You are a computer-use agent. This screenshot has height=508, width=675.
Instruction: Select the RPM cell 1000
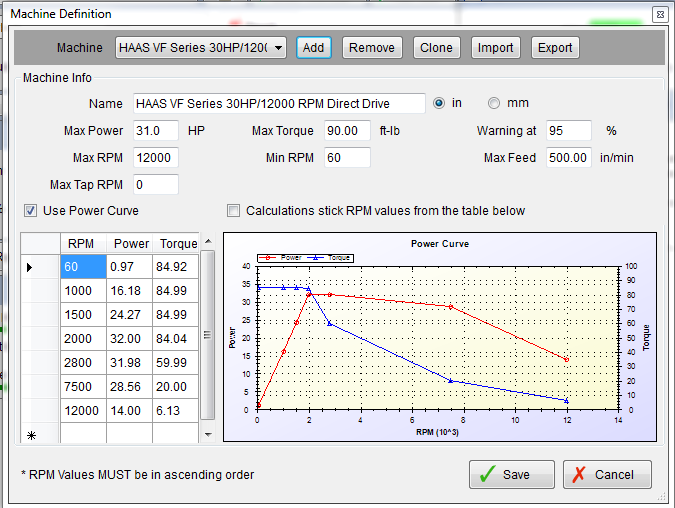(x=83, y=291)
